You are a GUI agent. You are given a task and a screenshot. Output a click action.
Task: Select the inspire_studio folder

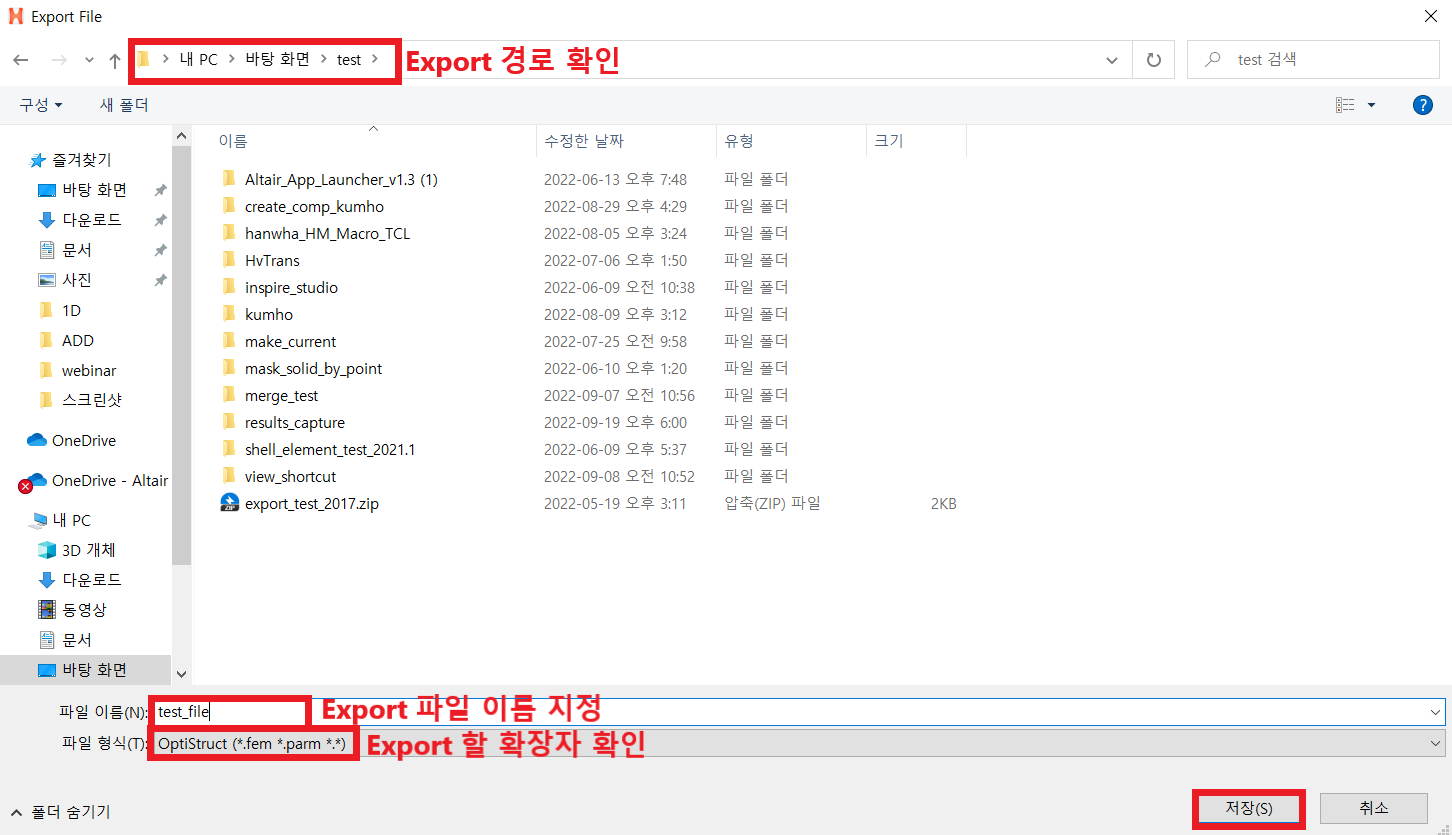click(291, 288)
